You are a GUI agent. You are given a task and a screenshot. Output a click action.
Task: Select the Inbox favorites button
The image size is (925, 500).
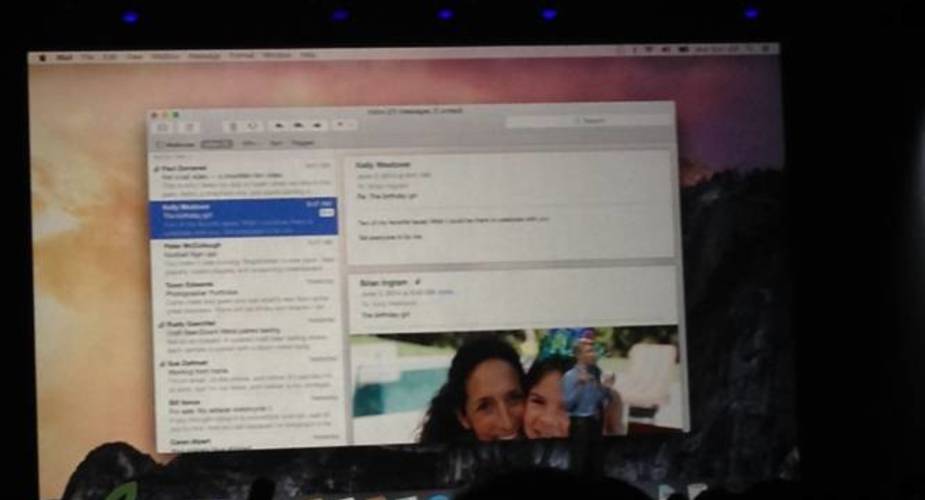217,144
